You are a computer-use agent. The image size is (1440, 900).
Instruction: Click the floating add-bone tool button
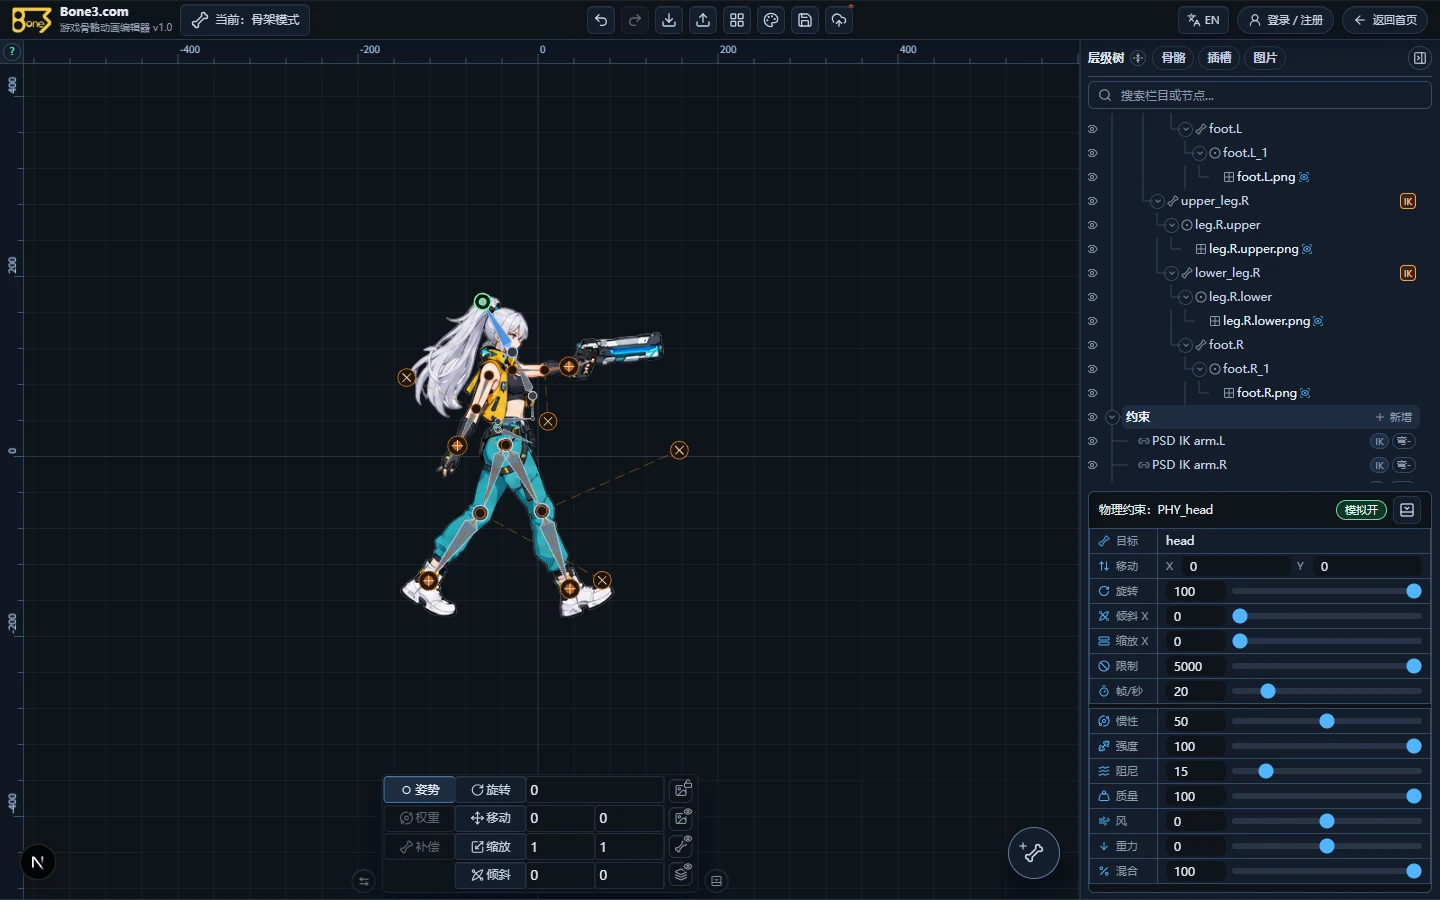1033,853
